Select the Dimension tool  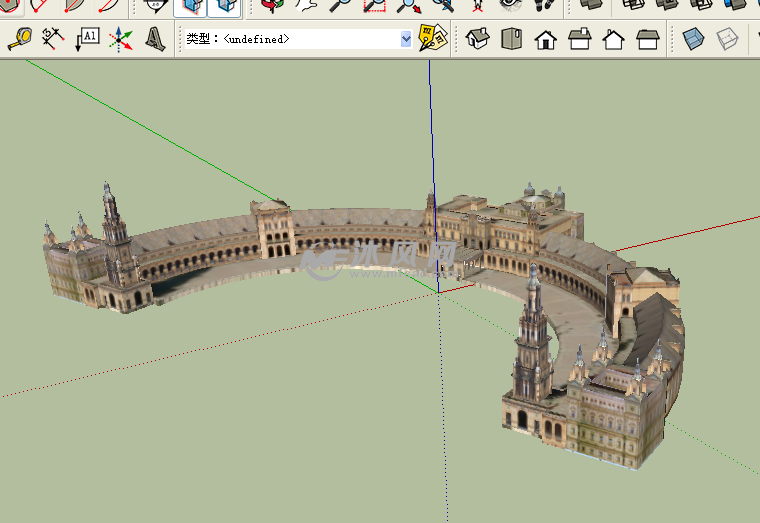pyautogui.click(x=53, y=39)
